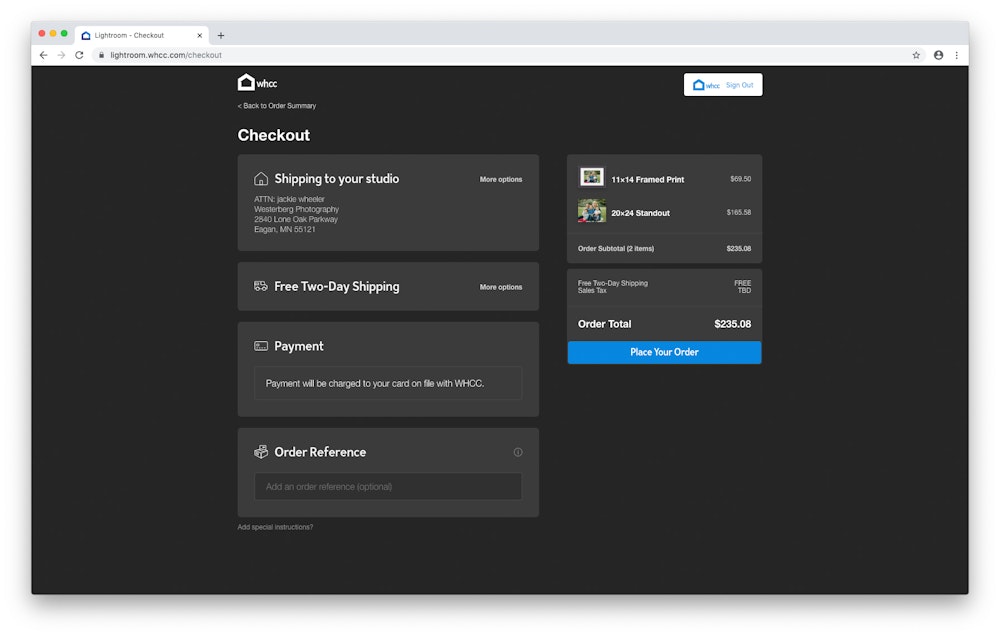Open the 11x14 Framed Print thumbnail
The image size is (1000, 636).
pos(592,178)
